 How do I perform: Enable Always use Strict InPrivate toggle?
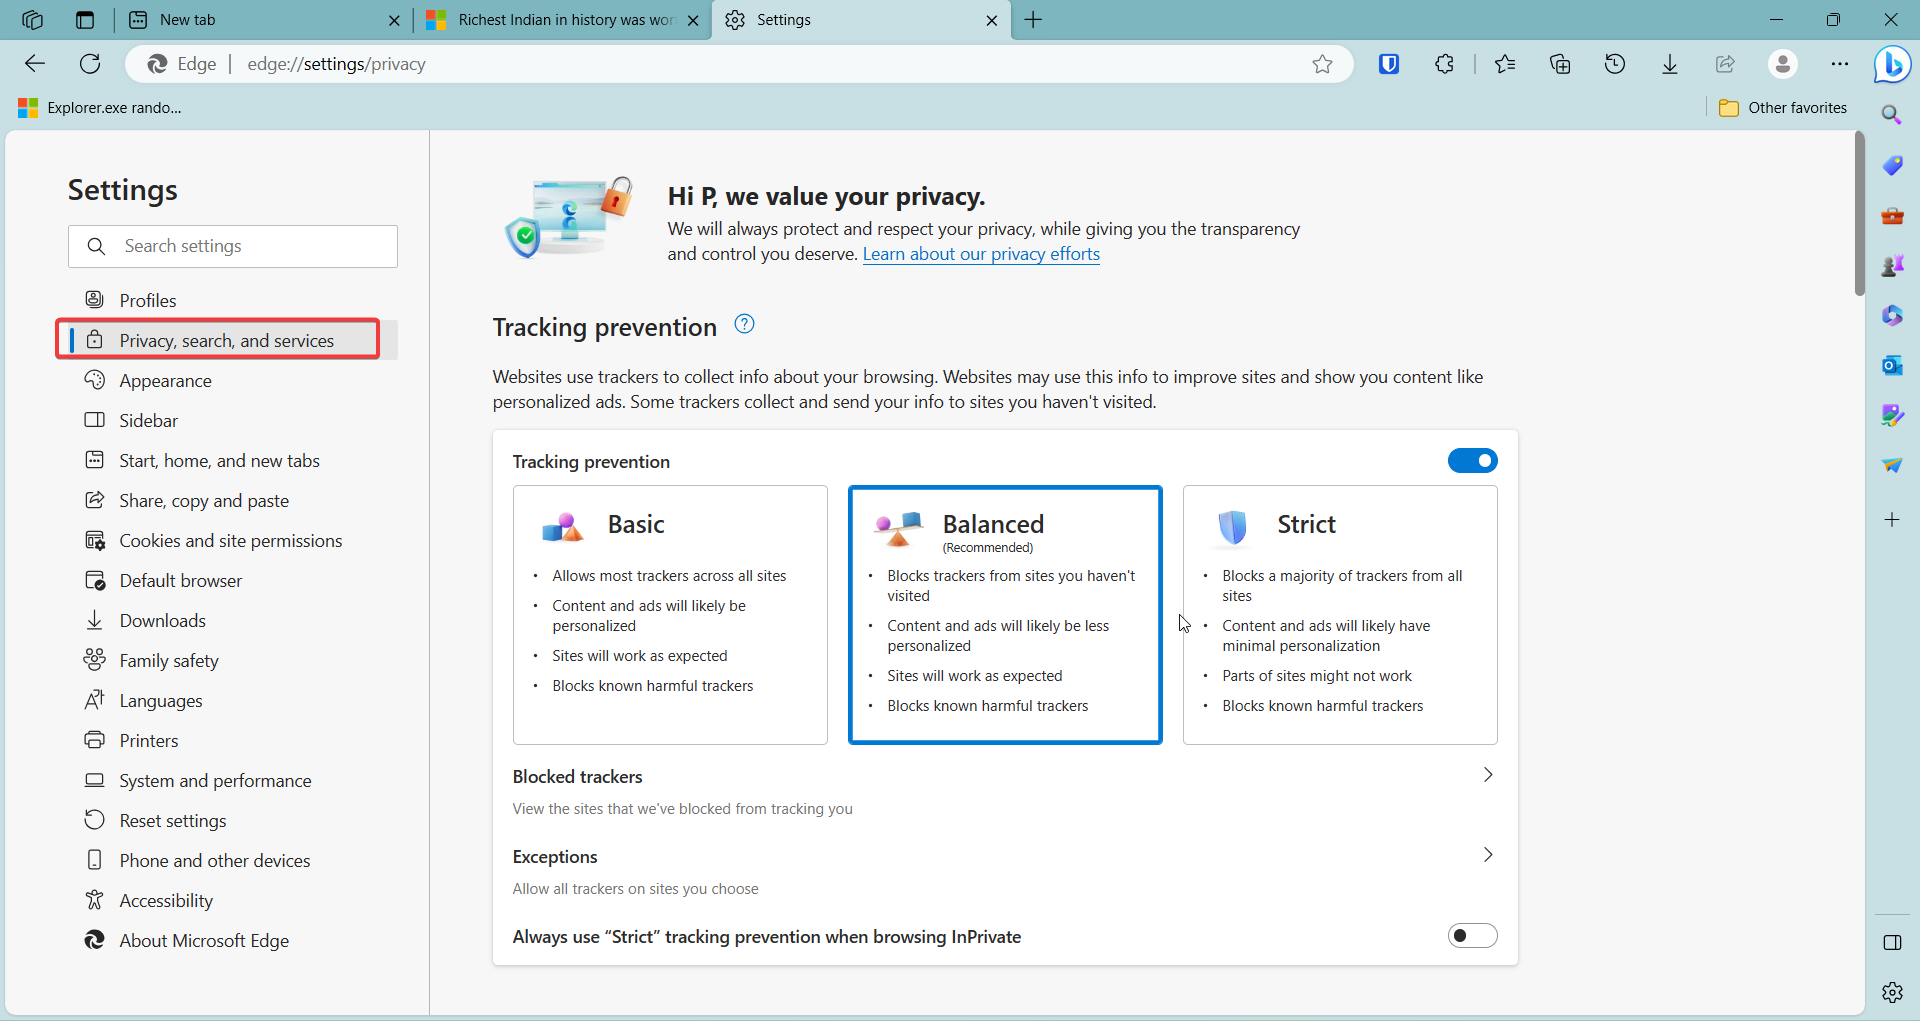(1472, 936)
